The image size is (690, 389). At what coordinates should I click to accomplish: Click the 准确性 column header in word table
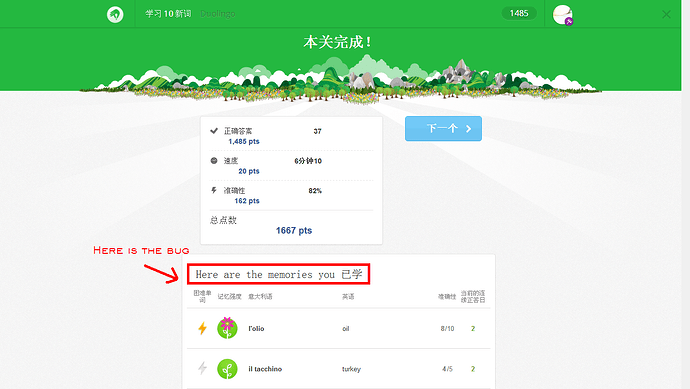[x=447, y=297]
